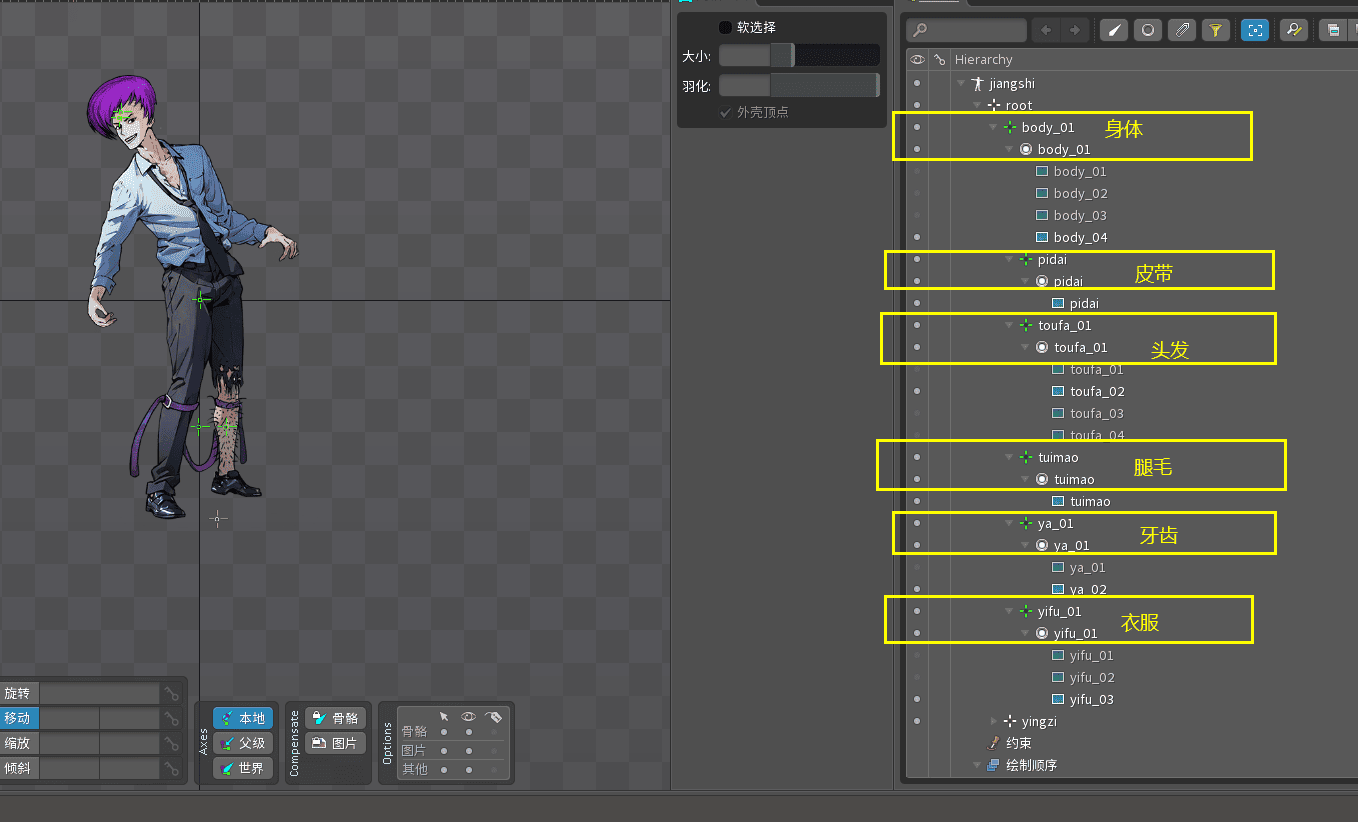This screenshot has width=1358, height=822.
Task: Click the bone filter icon in tree toolbar
Action: (x=1114, y=30)
